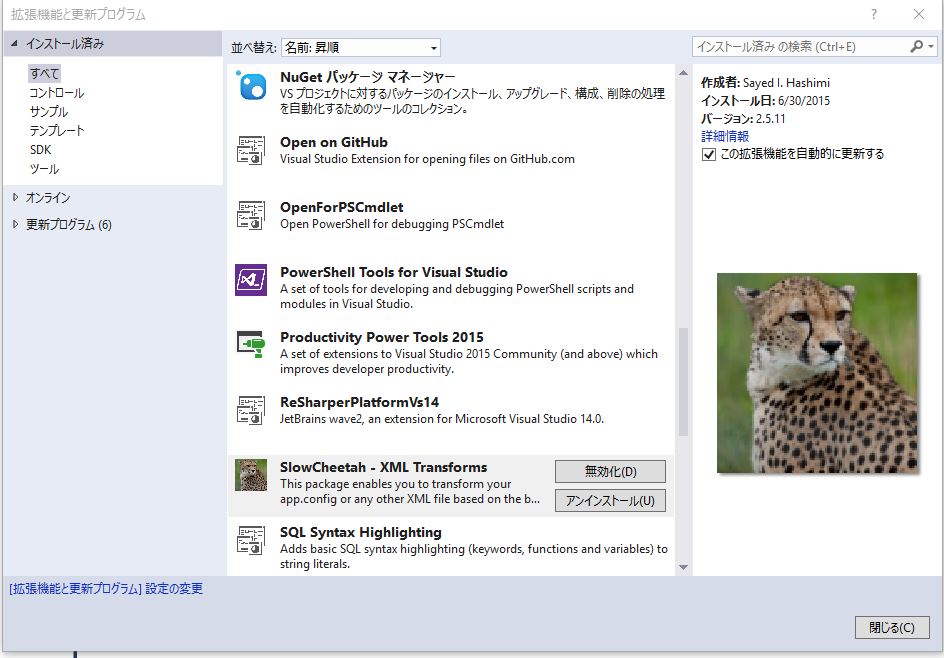Click the scroll down arrow of list

pyautogui.click(x=683, y=567)
